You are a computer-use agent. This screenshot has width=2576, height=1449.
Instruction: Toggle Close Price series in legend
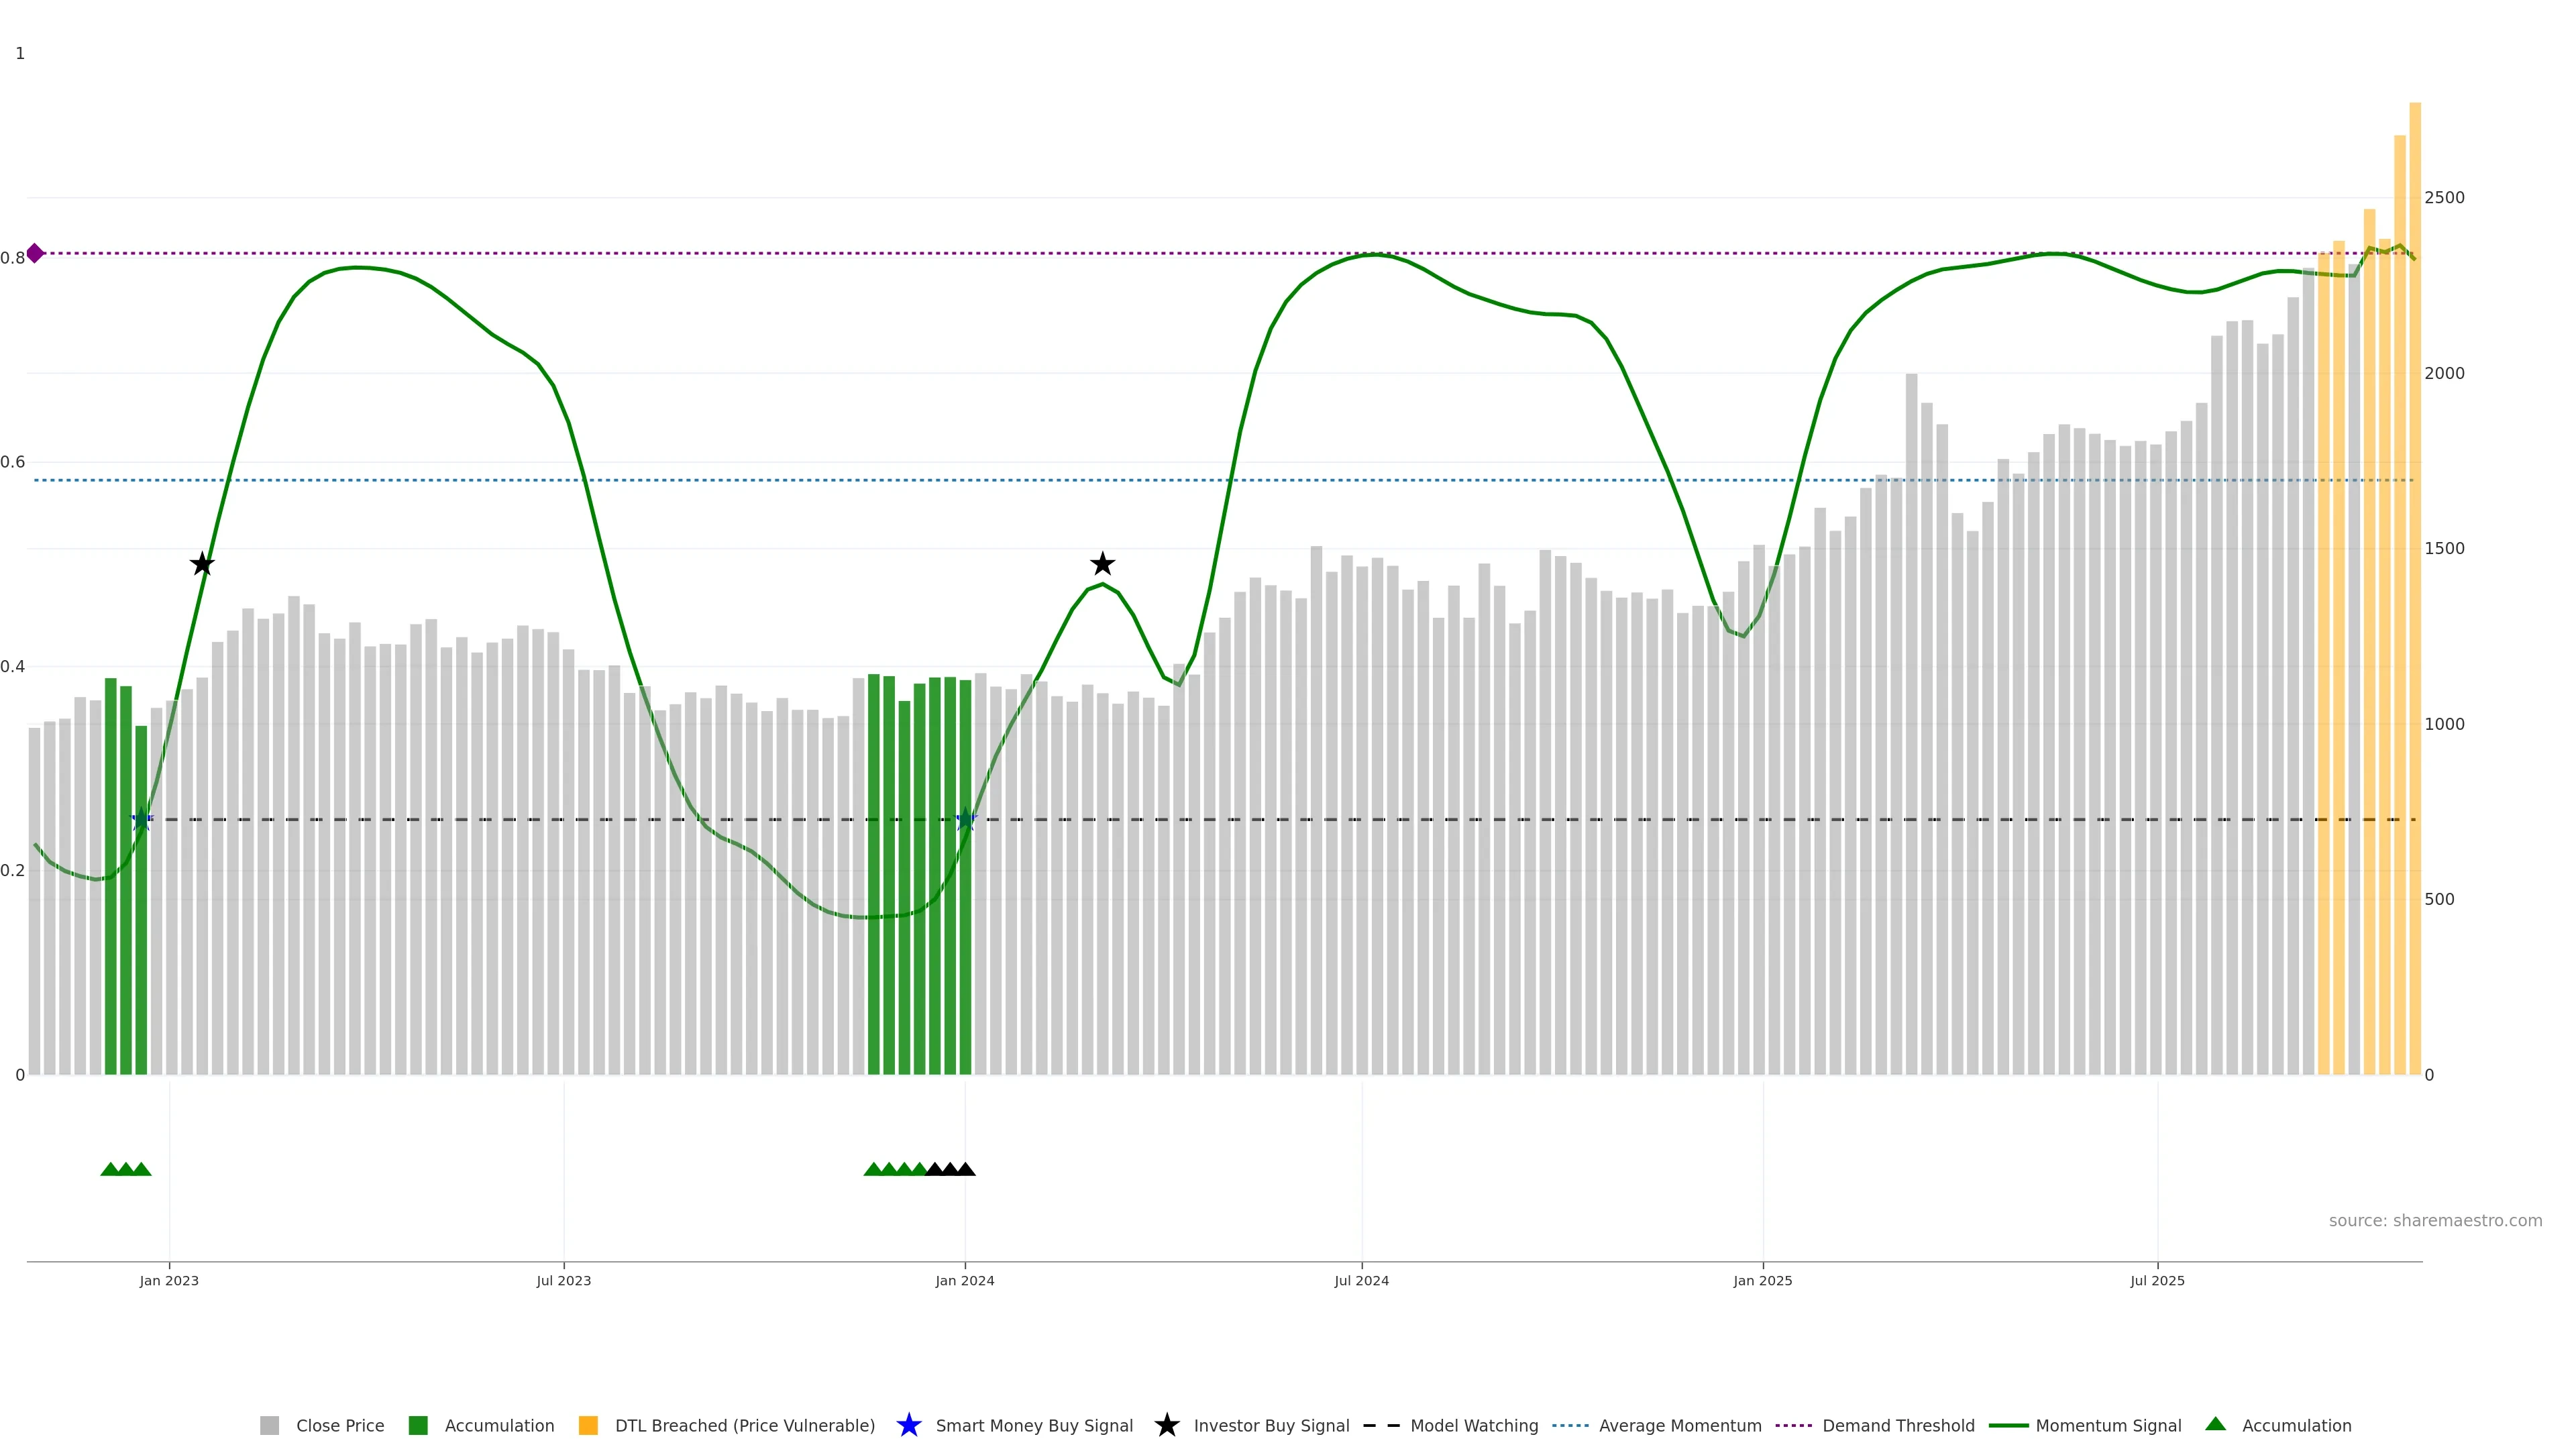tap(339, 1426)
